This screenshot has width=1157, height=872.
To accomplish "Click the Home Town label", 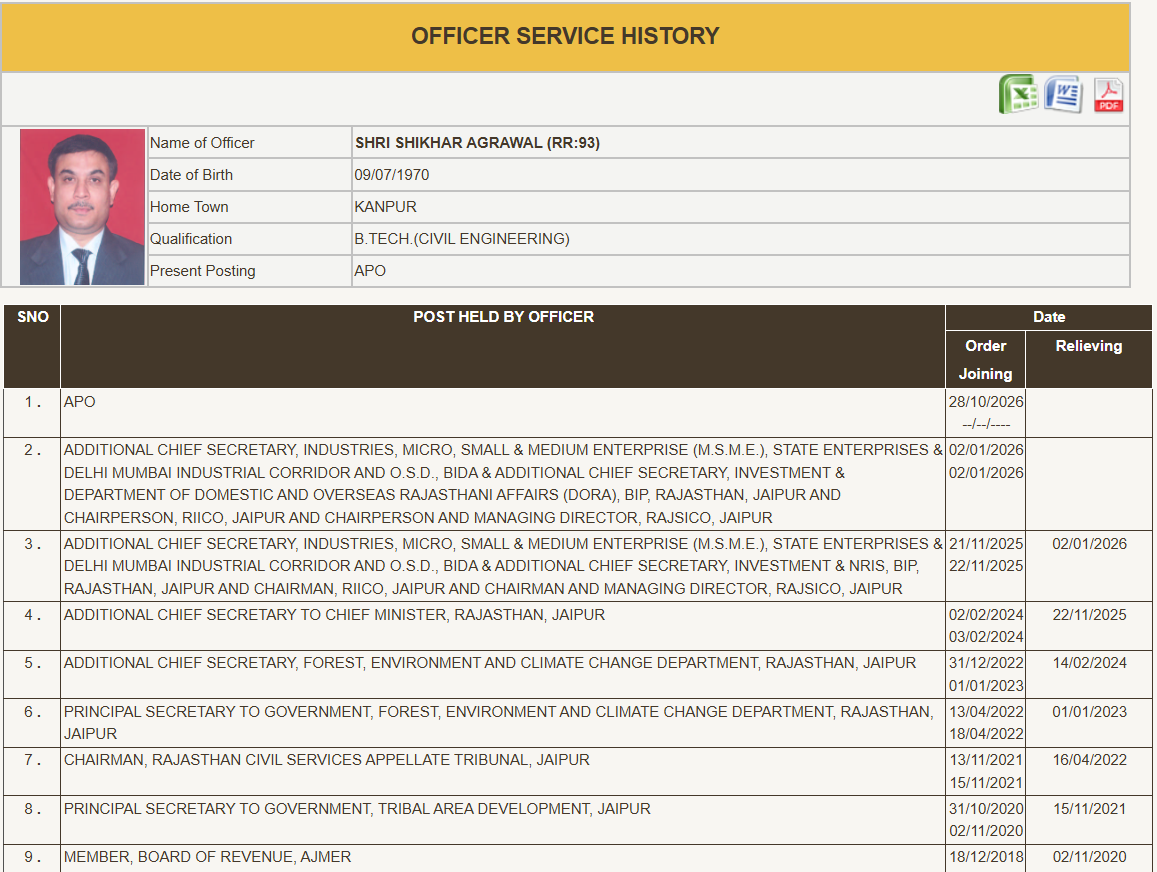I will [x=189, y=207].
